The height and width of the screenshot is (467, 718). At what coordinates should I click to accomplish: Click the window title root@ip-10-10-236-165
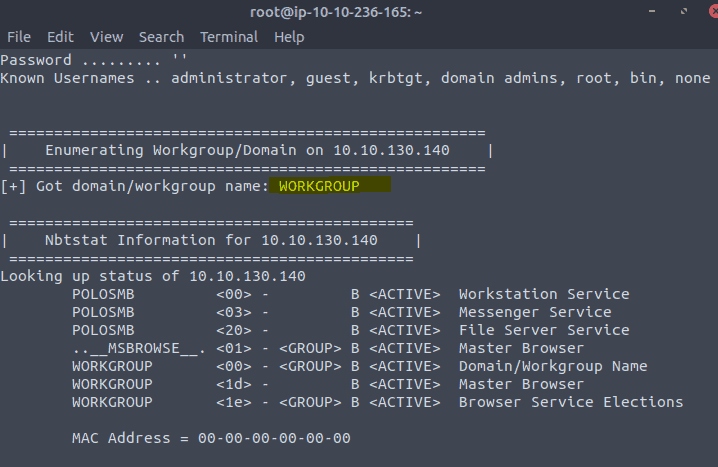point(336,12)
